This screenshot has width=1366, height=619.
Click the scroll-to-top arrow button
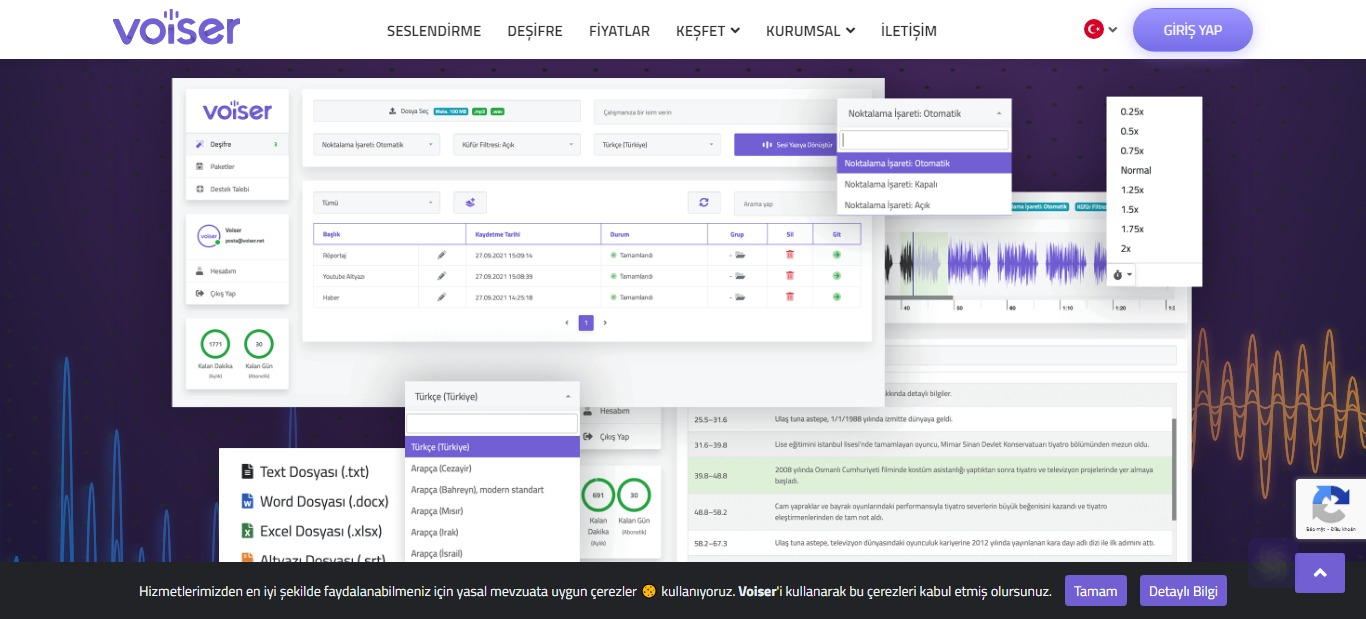pyautogui.click(x=1320, y=573)
